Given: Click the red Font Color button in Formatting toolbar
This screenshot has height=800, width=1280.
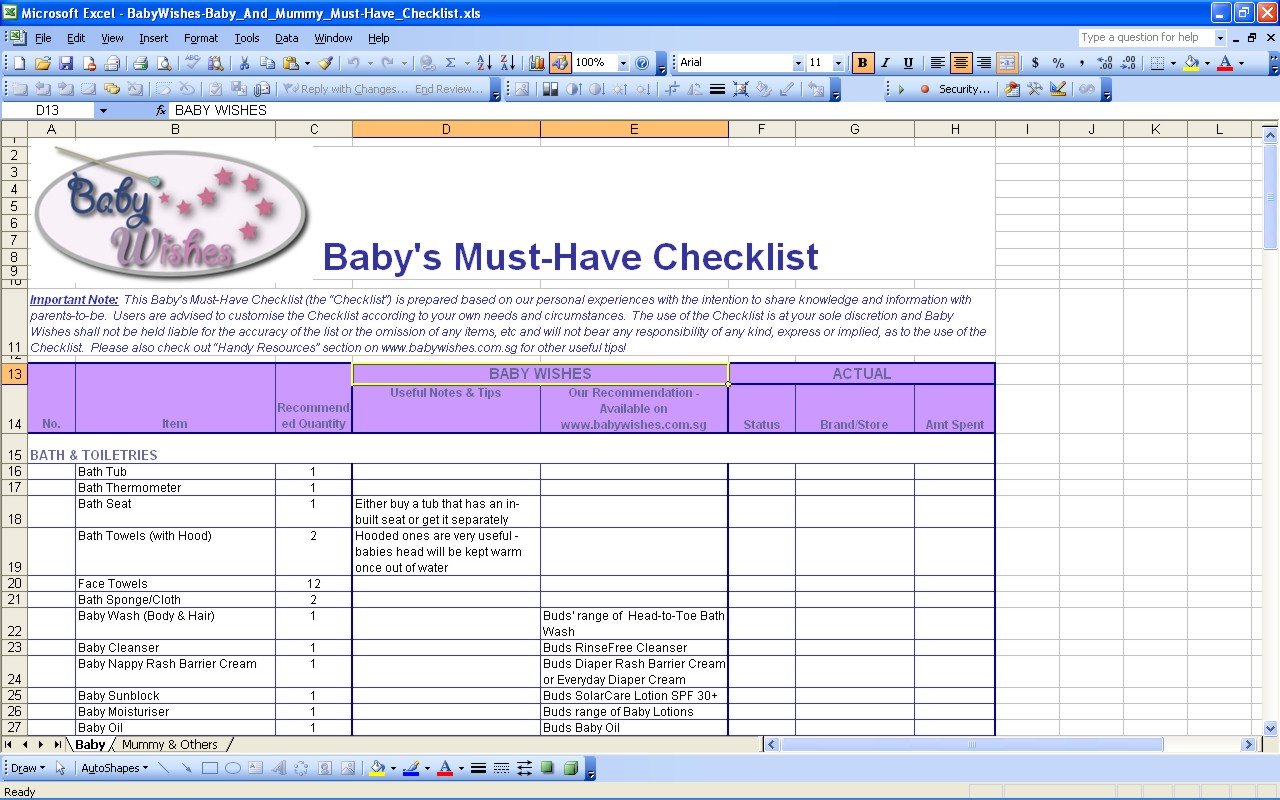Looking at the screenshot, I should tap(1225, 63).
